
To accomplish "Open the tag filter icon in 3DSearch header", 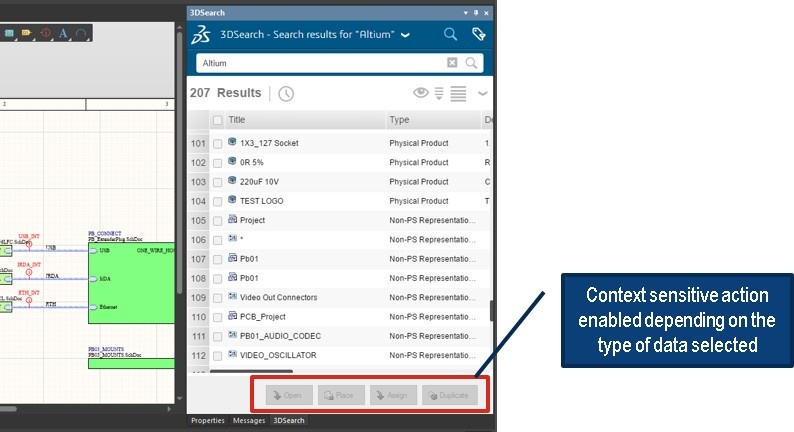I will [479, 34].
